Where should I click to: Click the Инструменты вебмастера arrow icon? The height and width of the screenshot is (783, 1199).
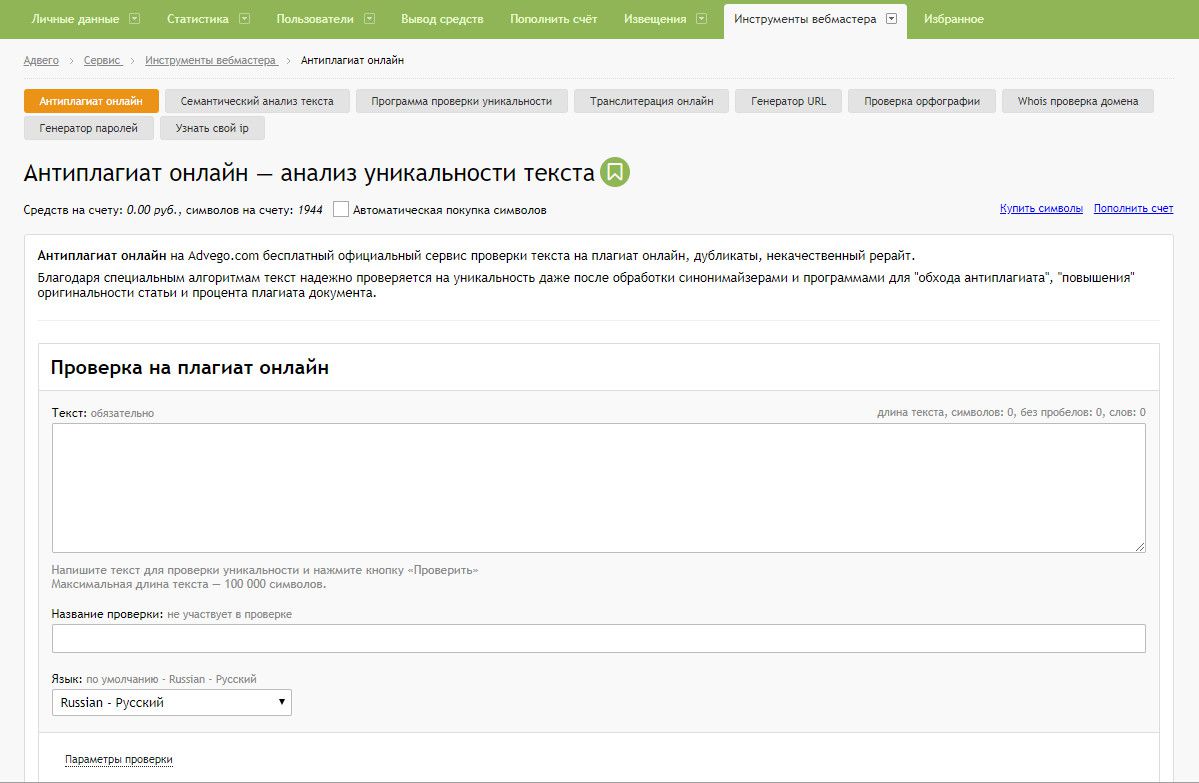coord(891,19)
